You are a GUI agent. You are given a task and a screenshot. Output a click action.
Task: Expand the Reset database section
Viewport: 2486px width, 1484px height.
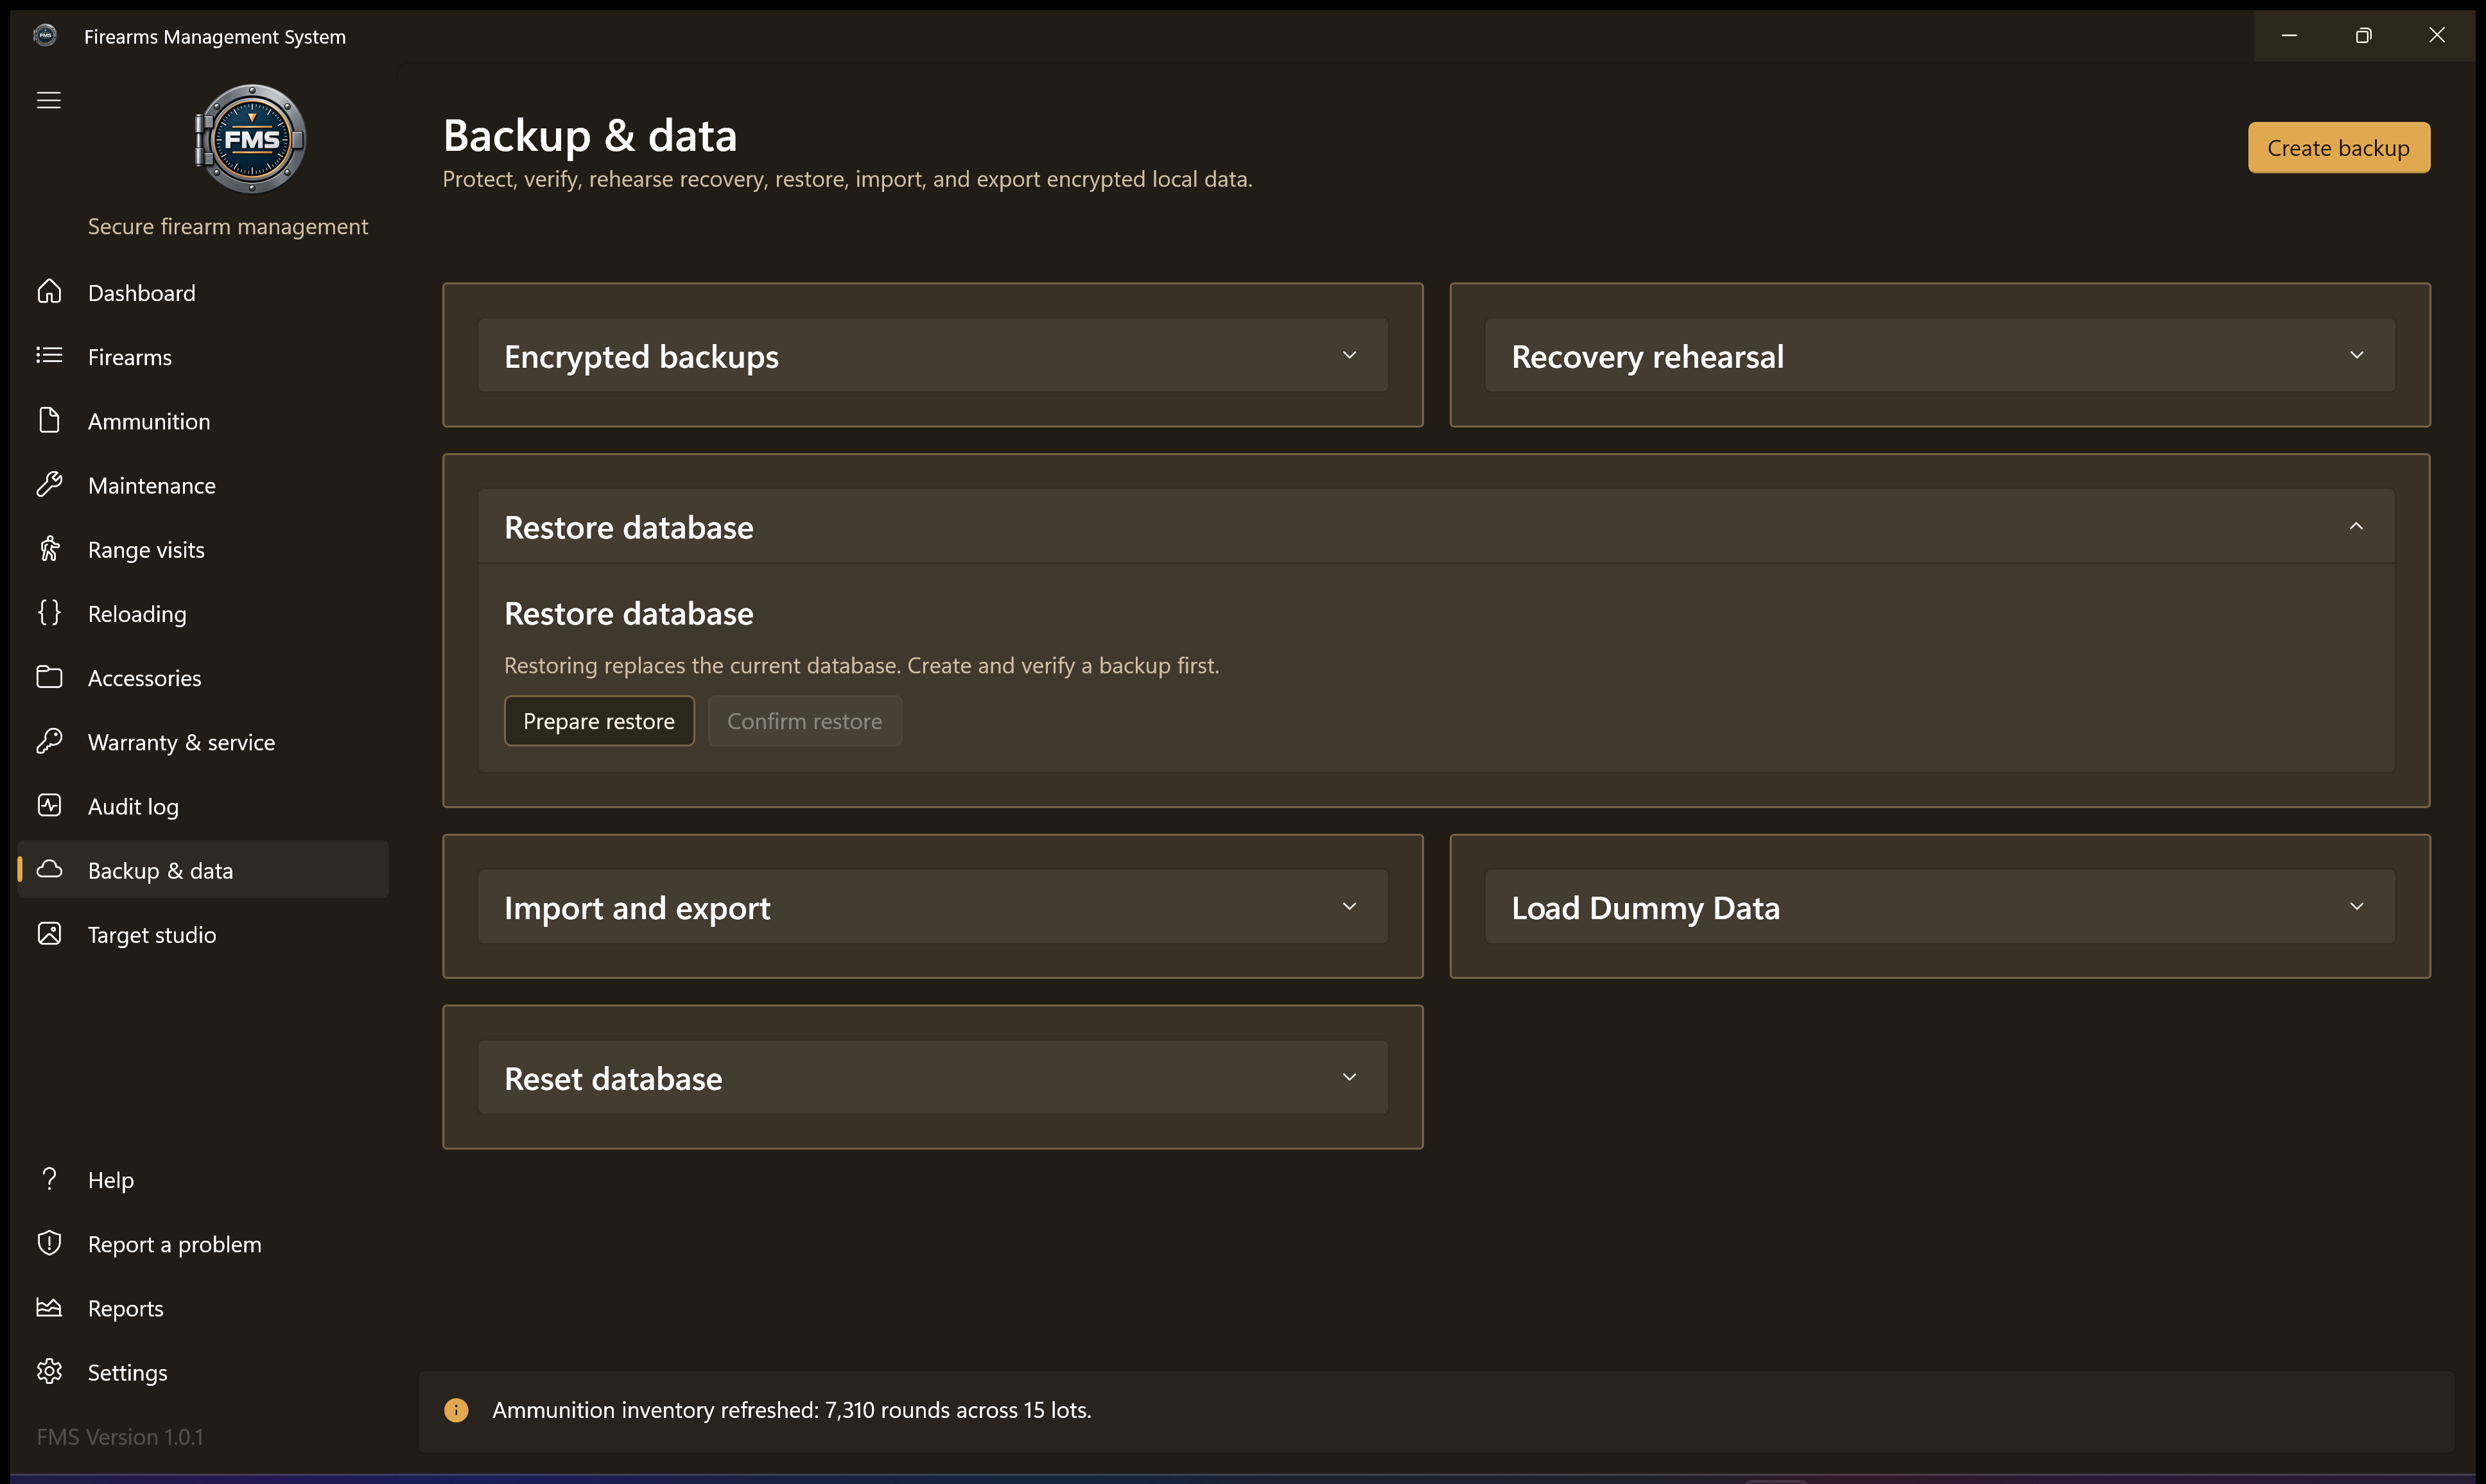(932, 1078)
